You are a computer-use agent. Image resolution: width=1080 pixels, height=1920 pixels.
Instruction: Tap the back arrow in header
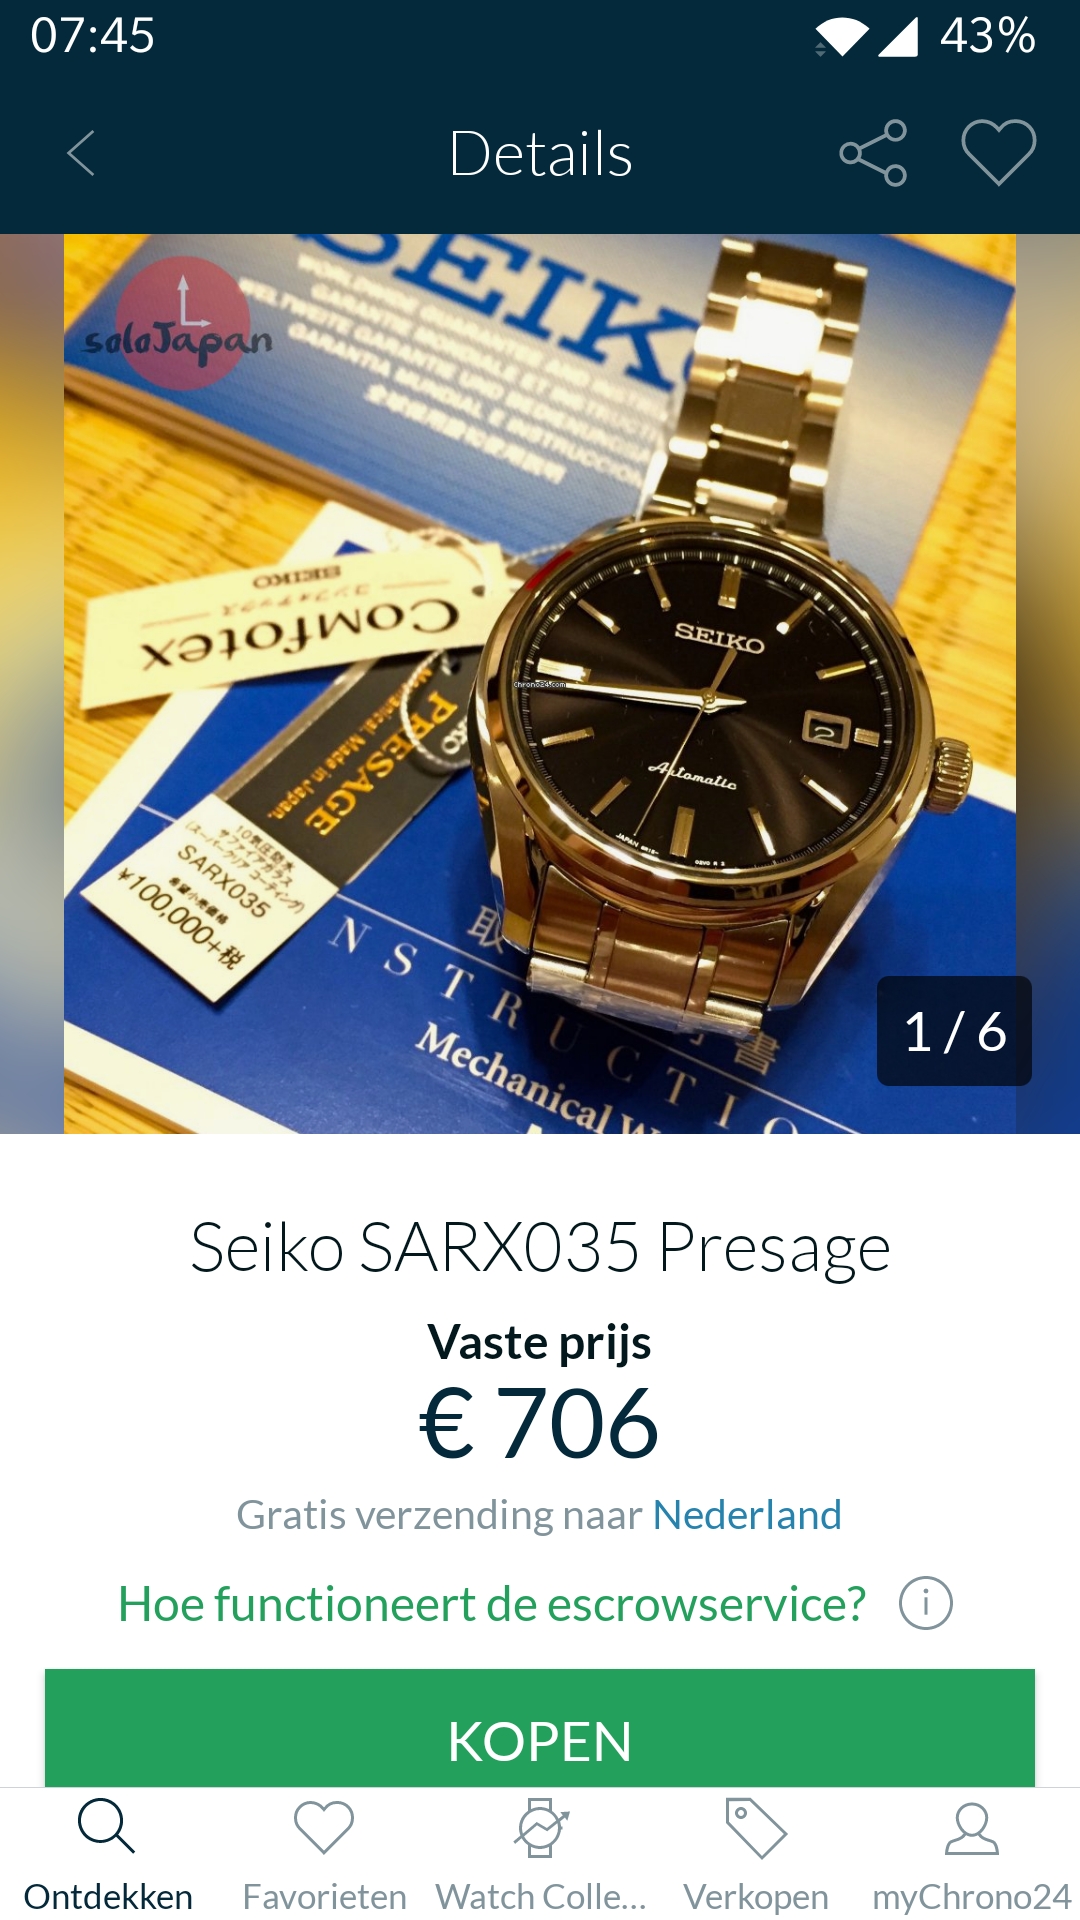click(81, 154)
